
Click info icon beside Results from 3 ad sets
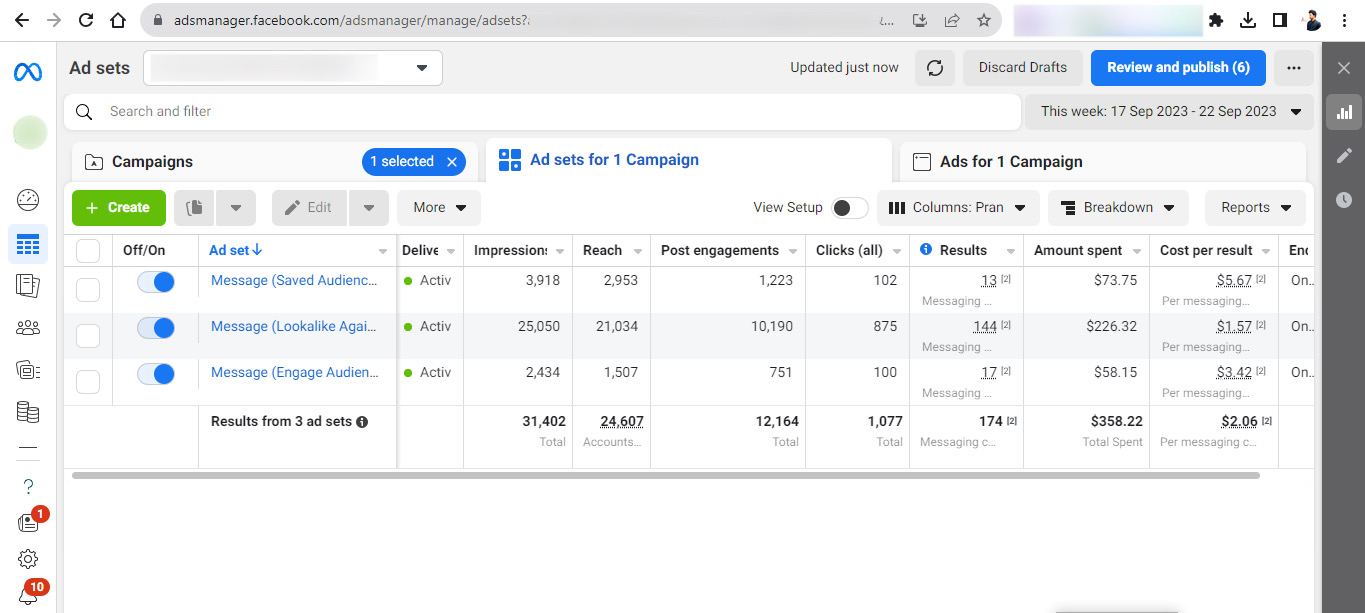click(x=362, y=422)
